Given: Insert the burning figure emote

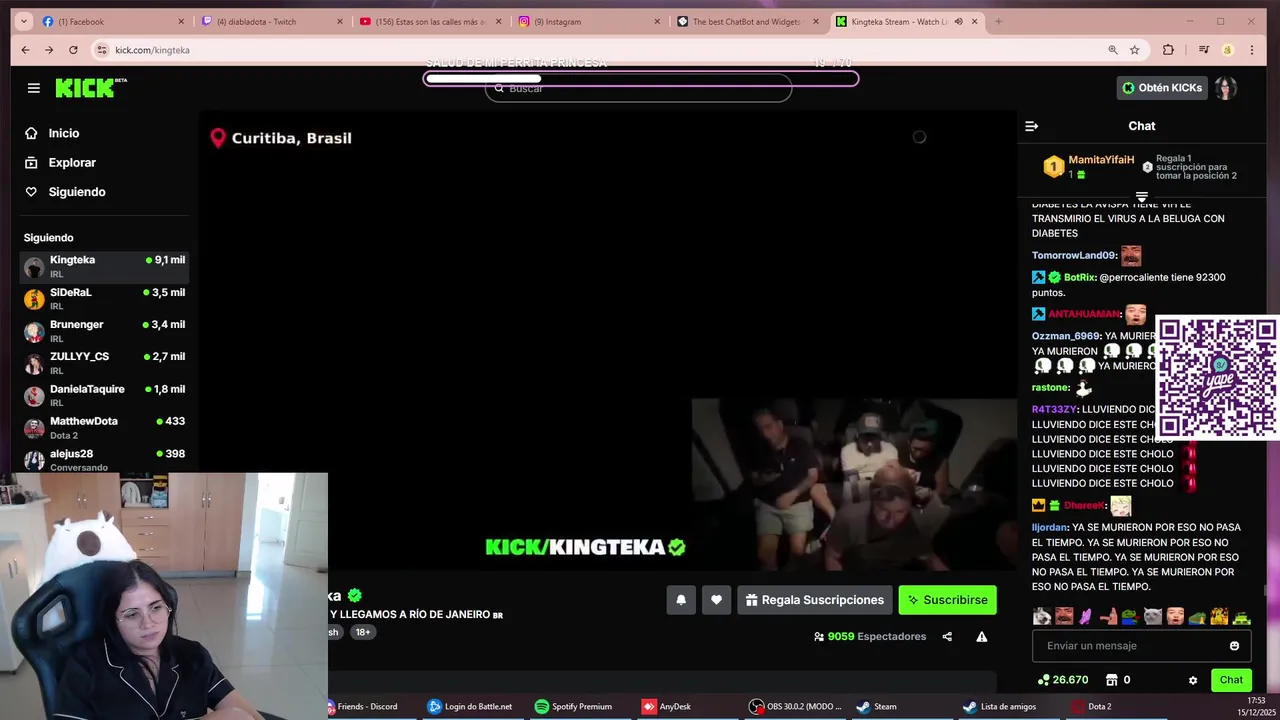Looking at the screenshot, I should (x=1219, y=617).
